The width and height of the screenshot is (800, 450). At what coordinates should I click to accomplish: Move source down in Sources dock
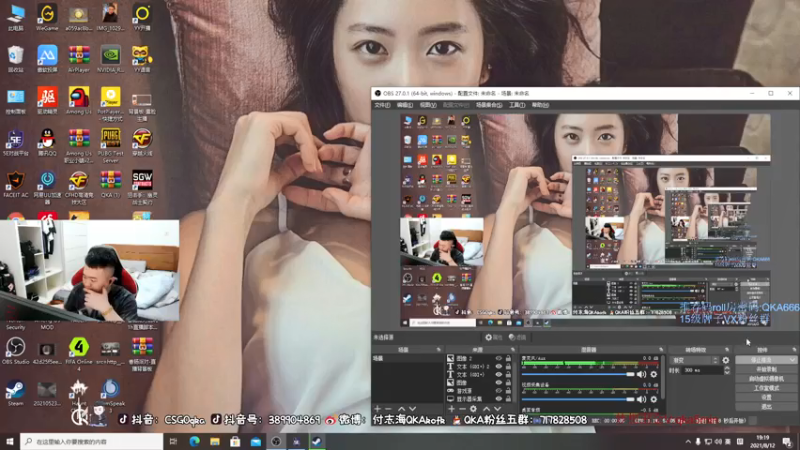pos(497,409)
